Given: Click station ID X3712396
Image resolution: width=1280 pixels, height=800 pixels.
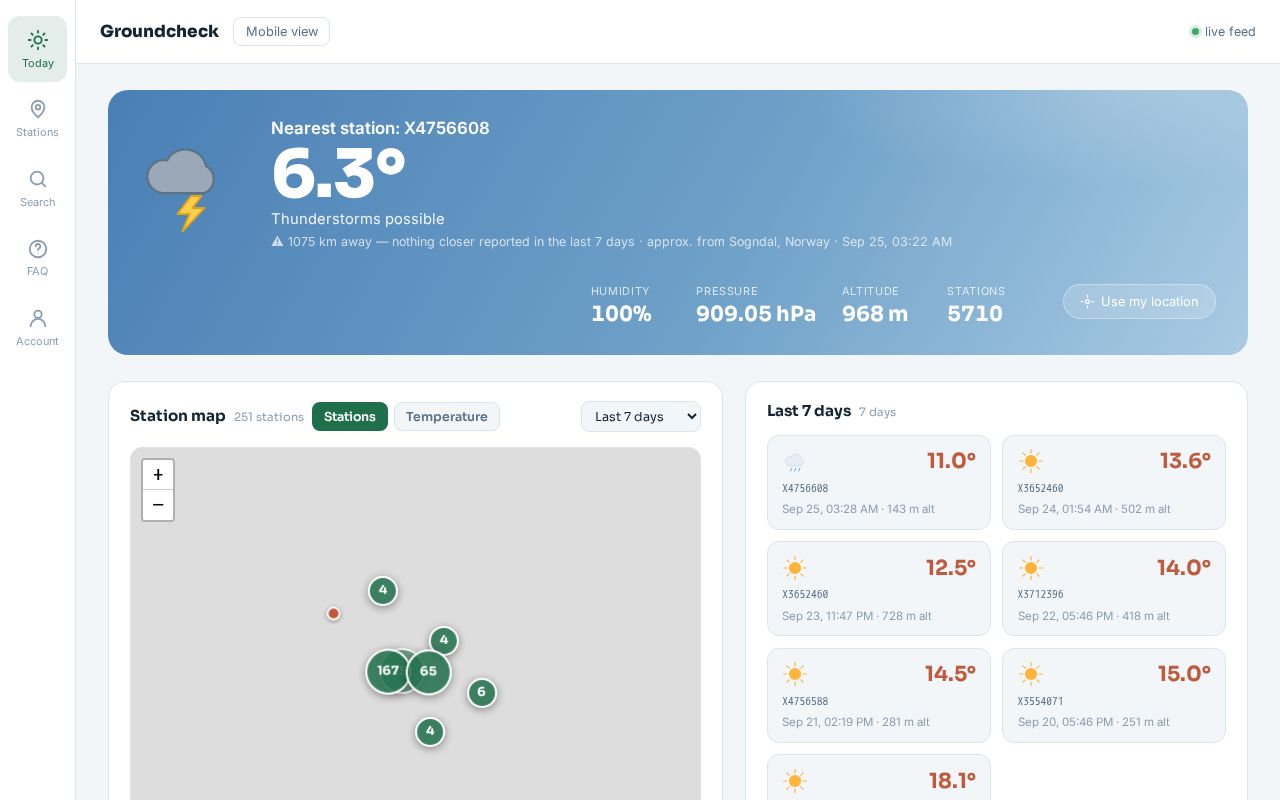Looking at the screenshot, I should point(1041,595).
